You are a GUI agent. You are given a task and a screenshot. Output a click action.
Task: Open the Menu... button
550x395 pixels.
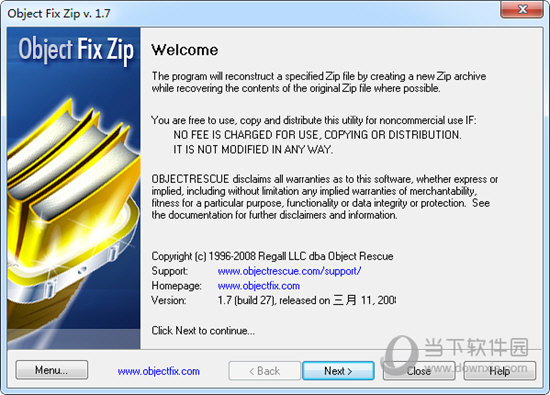(52, 370)
